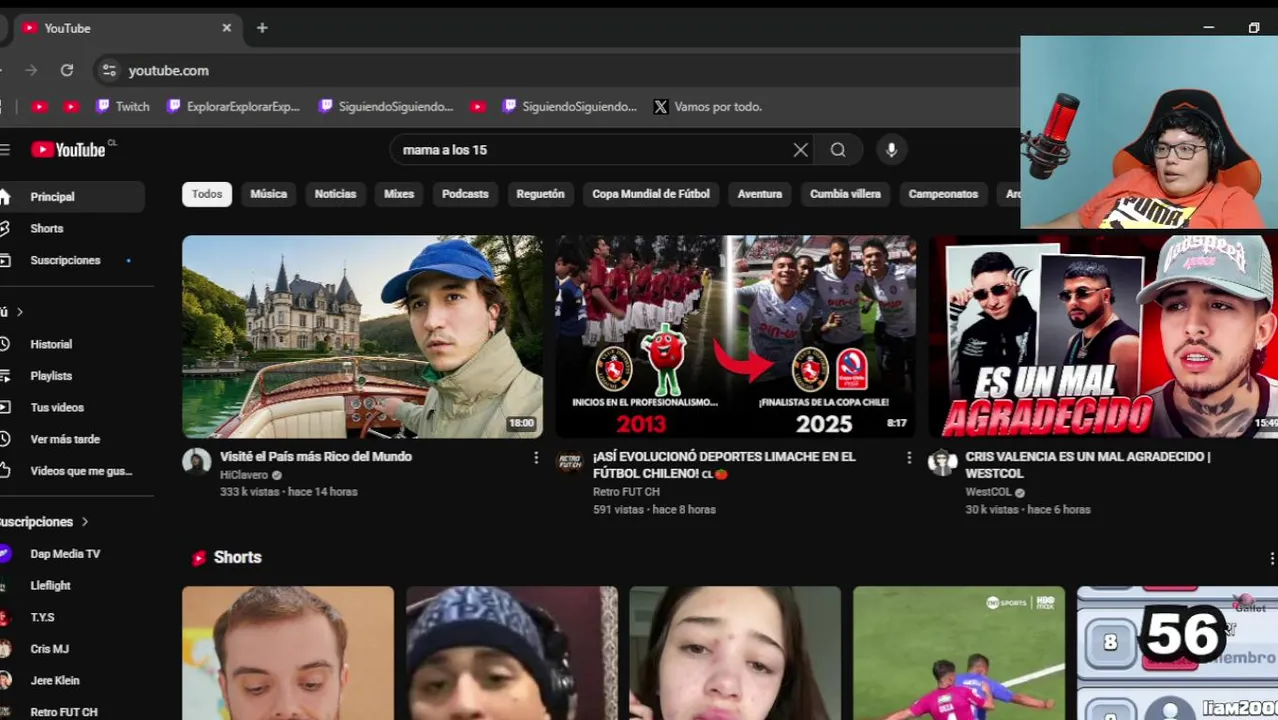Image resolution: width=1278 pixels, height=720 pixels.
Task: Select the Todos filter chip
Action: [x=207, y=194]
